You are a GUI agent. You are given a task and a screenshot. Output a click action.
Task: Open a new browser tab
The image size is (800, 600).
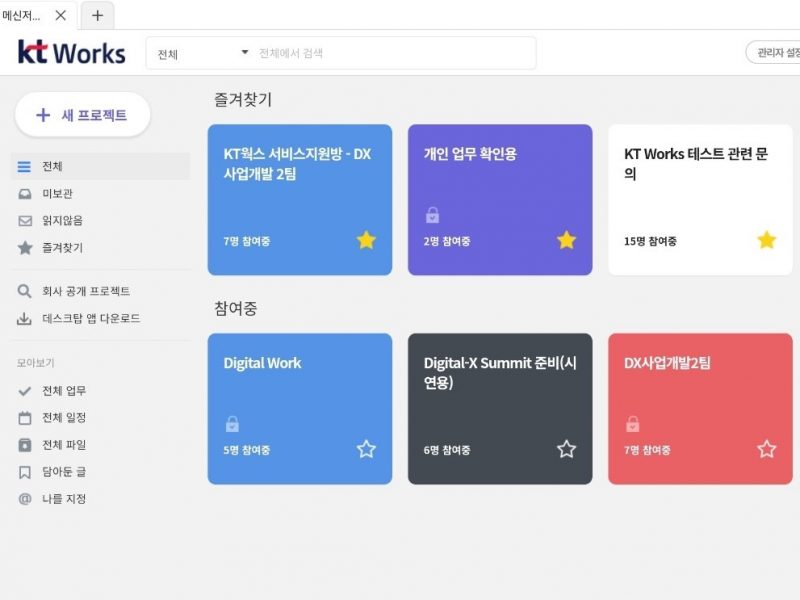tap(97, 15)
